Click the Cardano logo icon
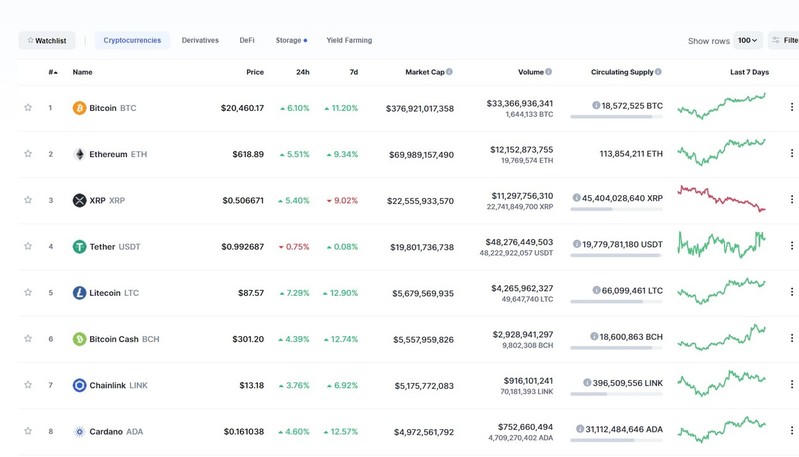The height and width of the screenshot is (457, 799). [x=80, y=432]
